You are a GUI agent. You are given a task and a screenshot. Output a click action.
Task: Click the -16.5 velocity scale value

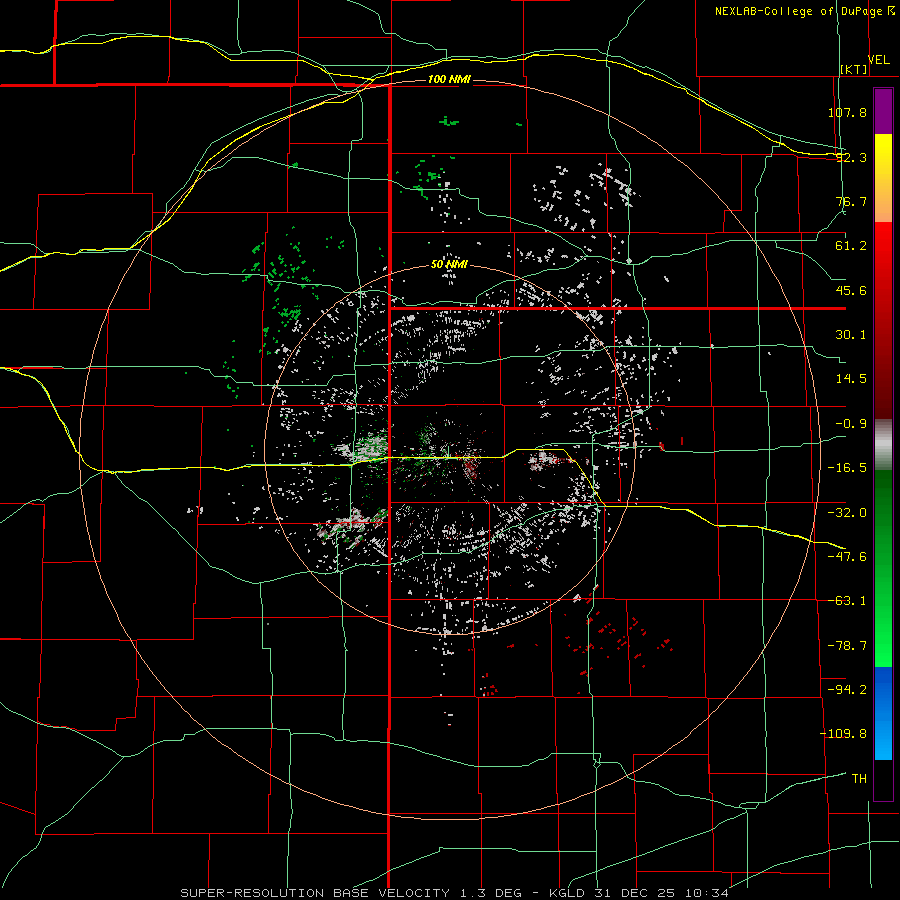[847, 468]
